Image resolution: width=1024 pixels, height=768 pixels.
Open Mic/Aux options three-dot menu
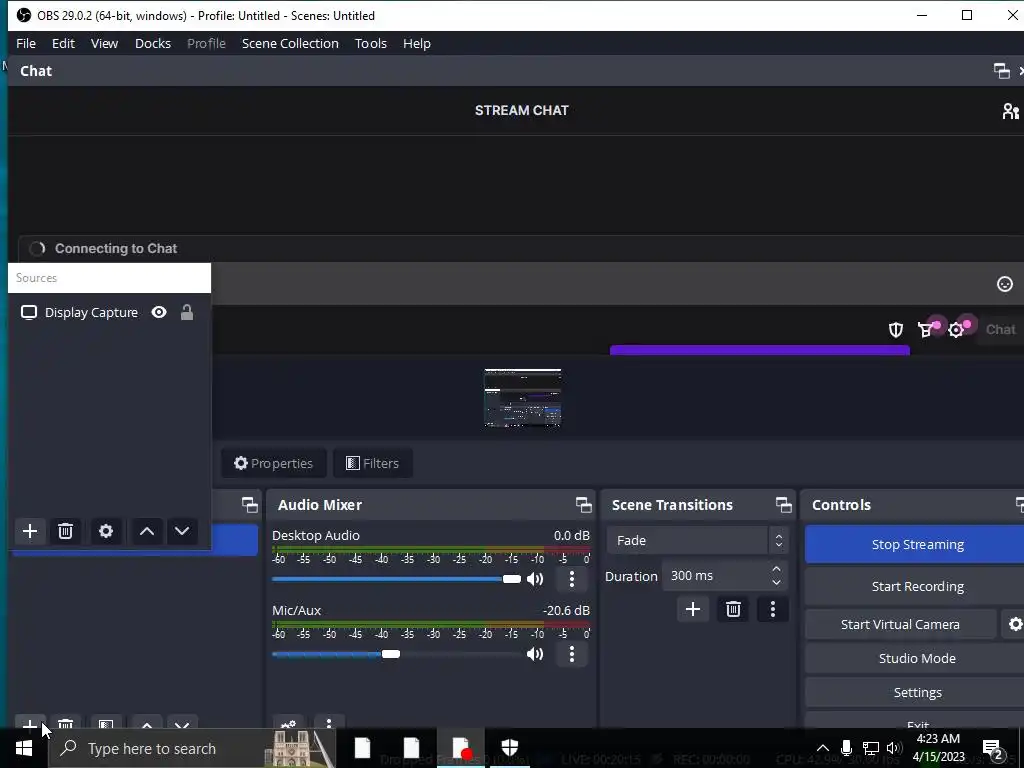pos(572,654)
